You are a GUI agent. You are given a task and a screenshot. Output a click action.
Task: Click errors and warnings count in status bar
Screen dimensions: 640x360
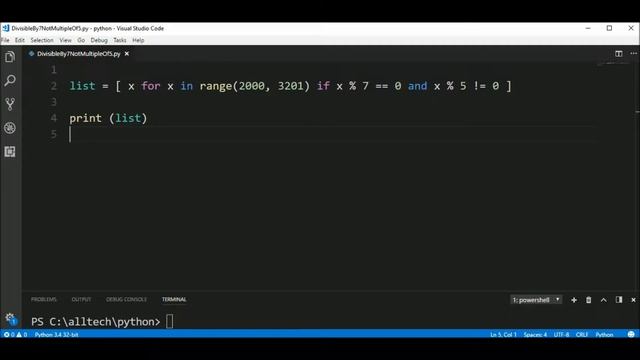coord(16,334)
